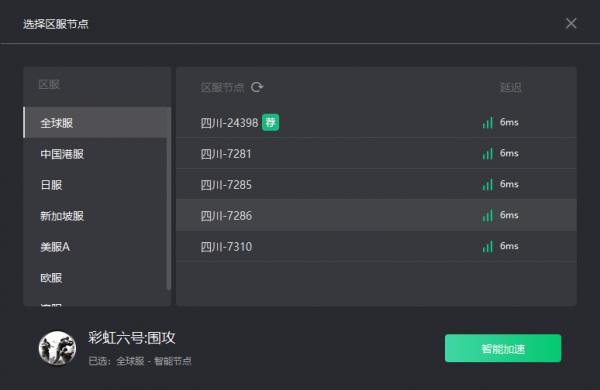The height and width of the screenshot is (390, 600).
Task: Select the 全球服 region
Action: (x=97, y=122)
